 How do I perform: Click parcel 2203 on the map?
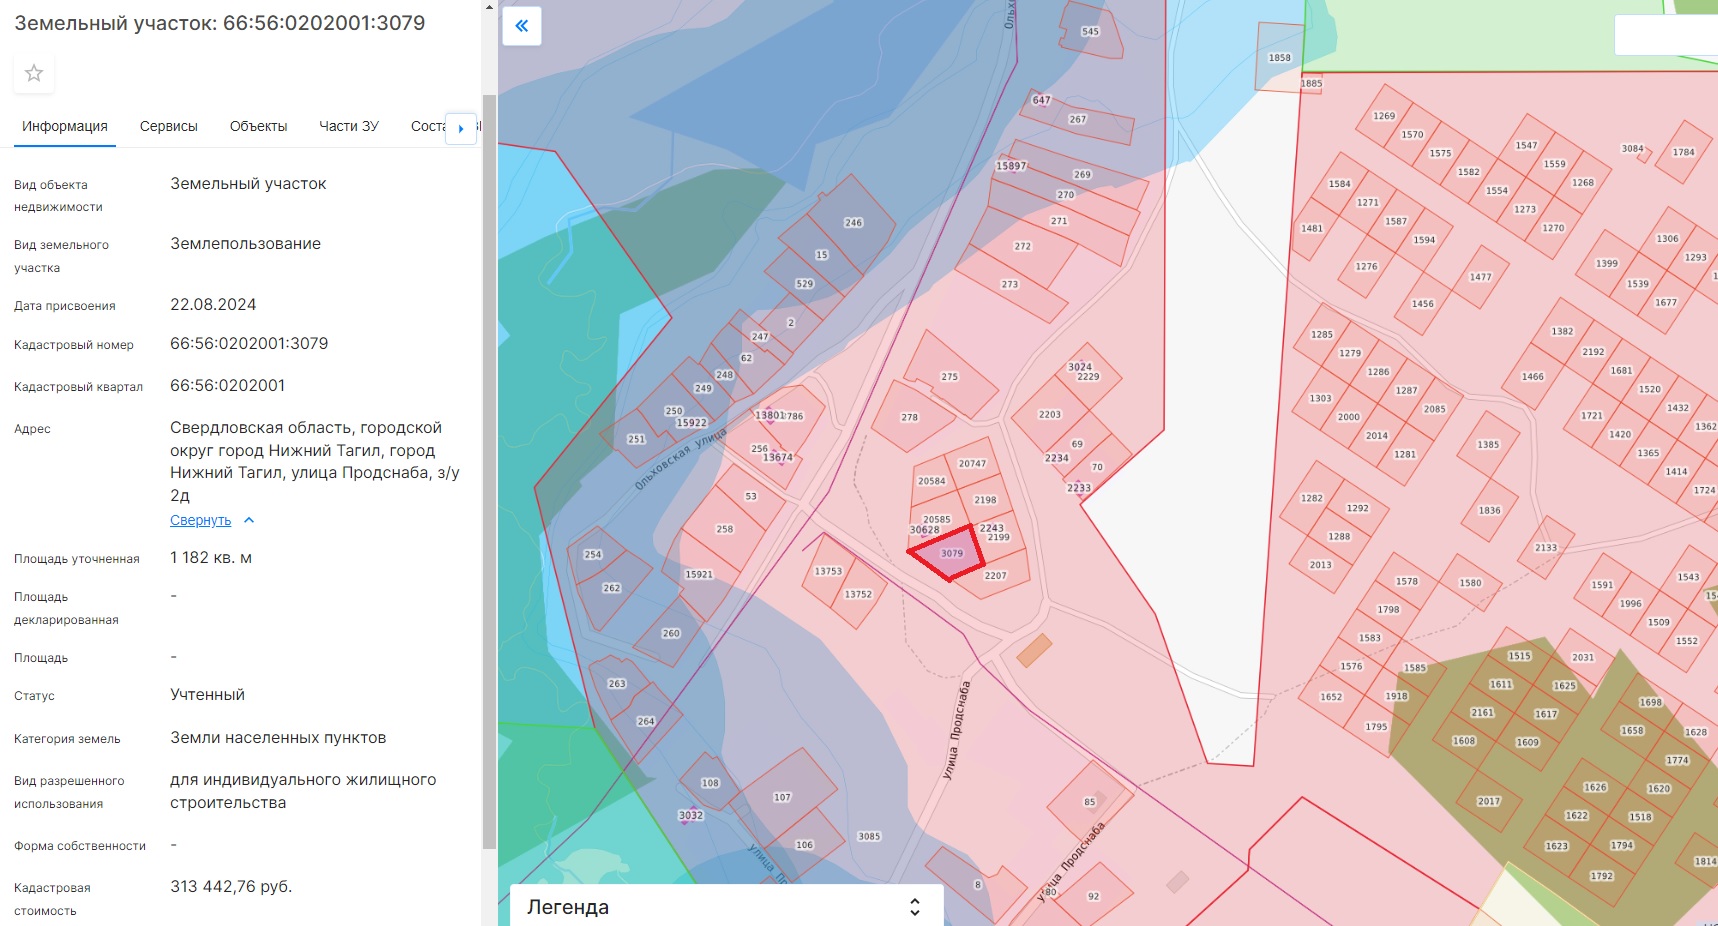coord(1049,414)
